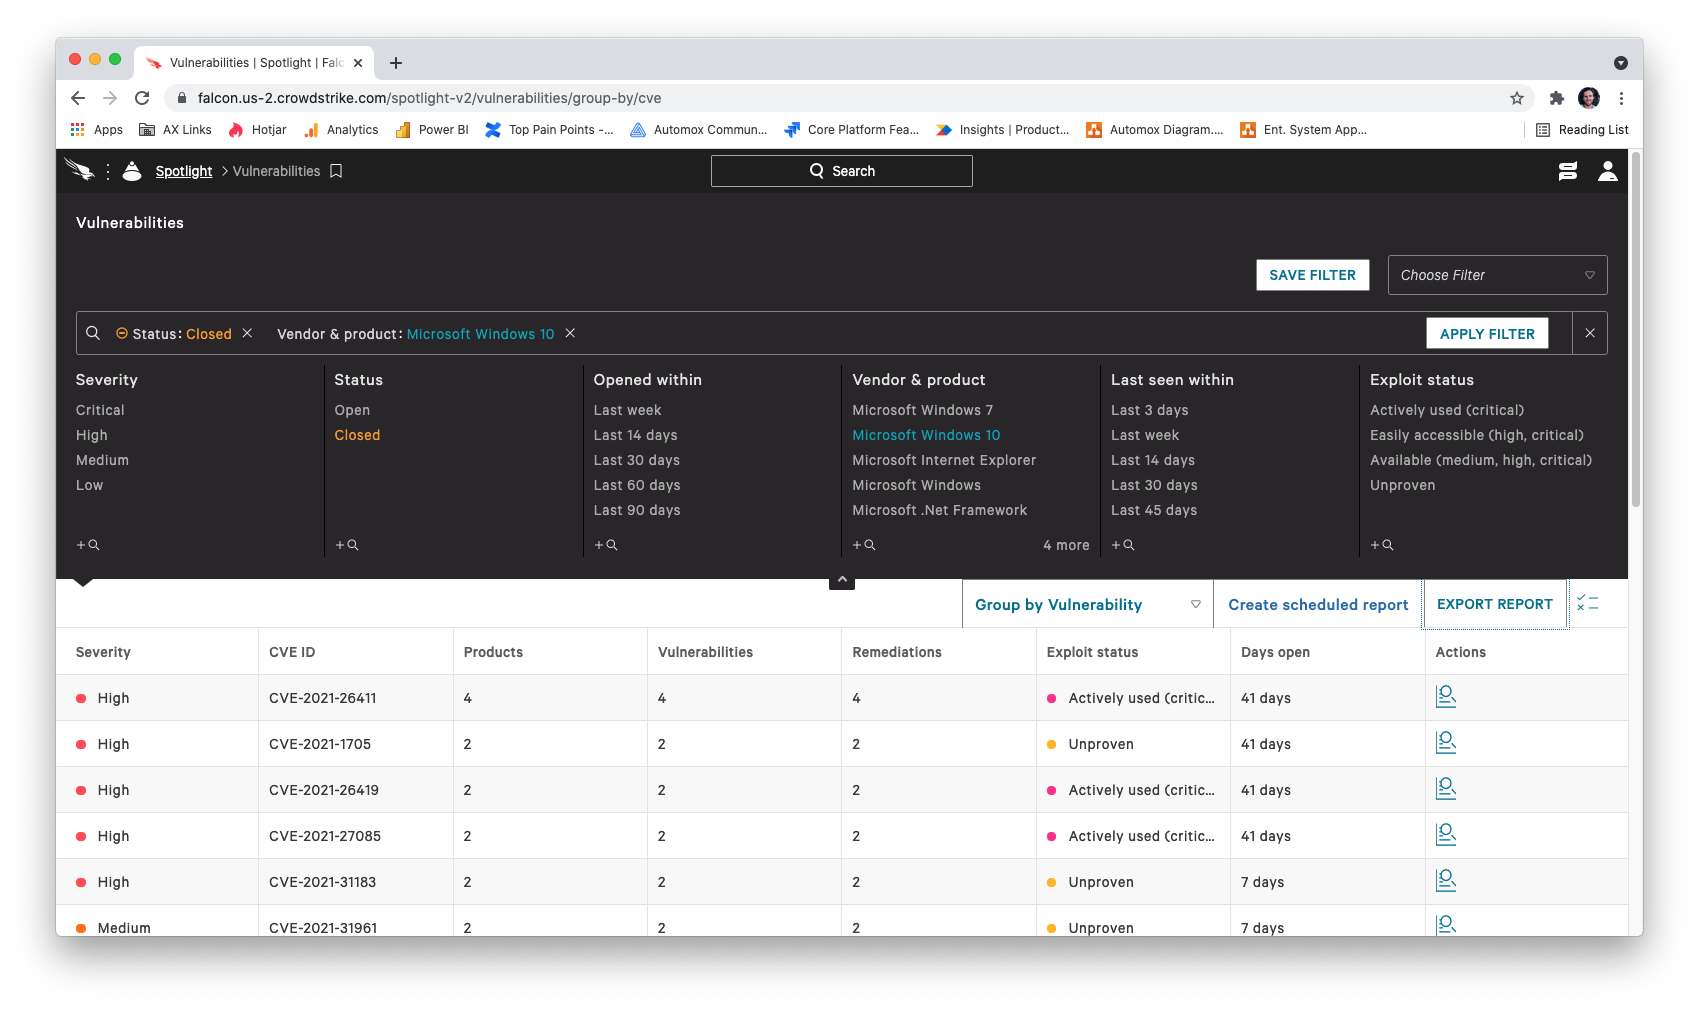Viewport: 1699px width, 1010px height.
Task: Click the CrowdStrike falcon logo icon
Action: [x=79, y=170]
